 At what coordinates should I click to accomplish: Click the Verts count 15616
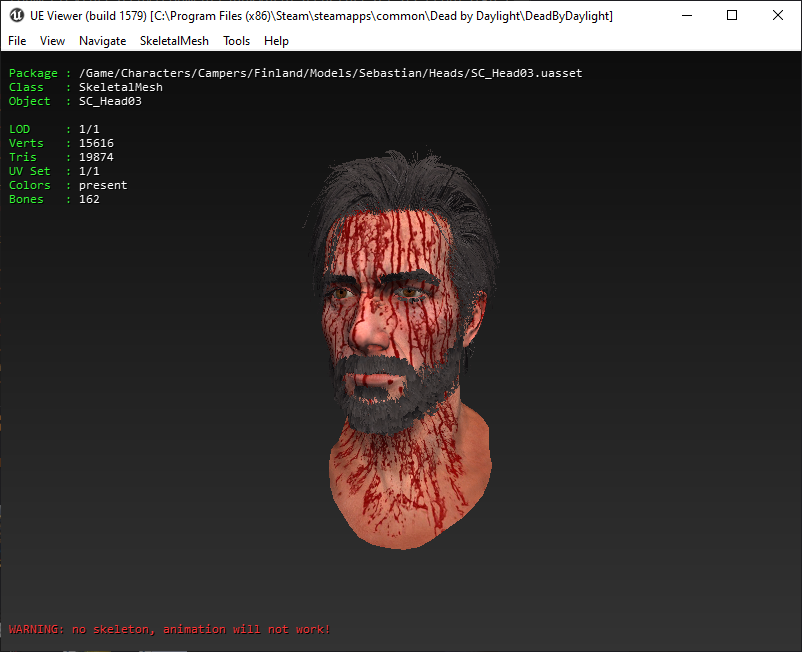click(x=96, y=143)
